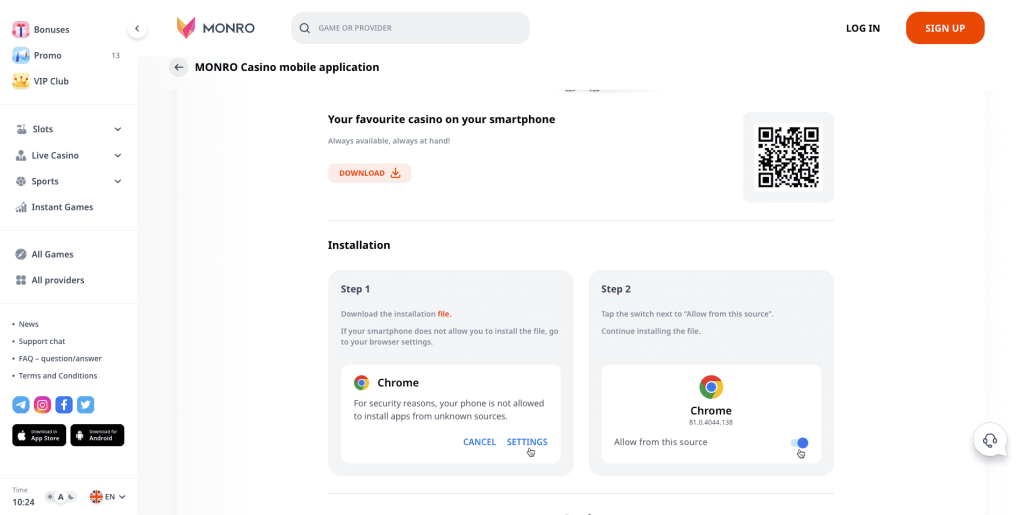This screenshot has width=1024, height=515.
Task: Switch theme to dark moon mode
Action: pyautogui.click(x=72, y=497)
